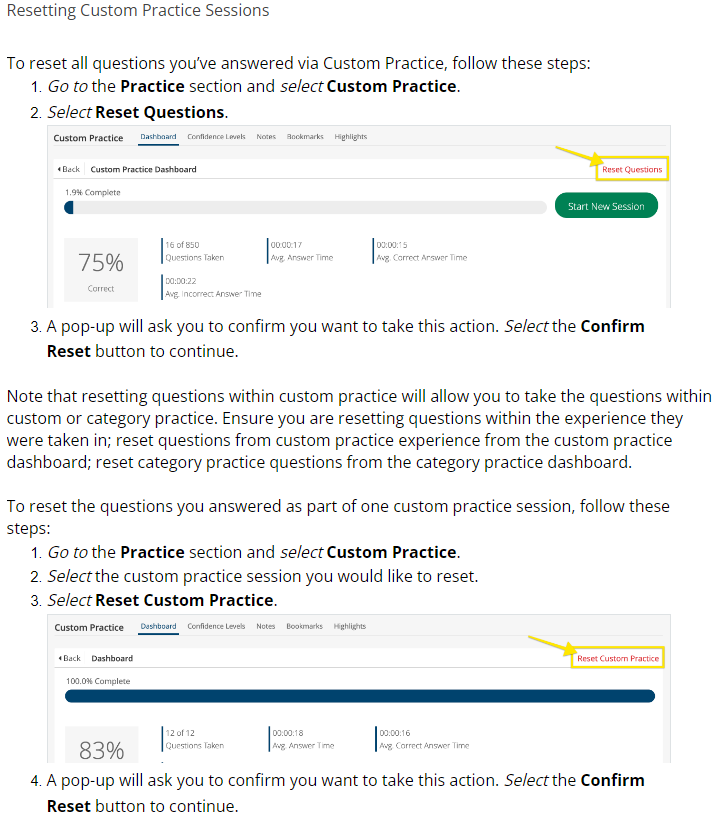Image resolution: width=715 pixels, height=820 pixels.
Task: Open the Bookmarks tab in the second screenshot
Action: pyautogui.click(x=305, y=626)
